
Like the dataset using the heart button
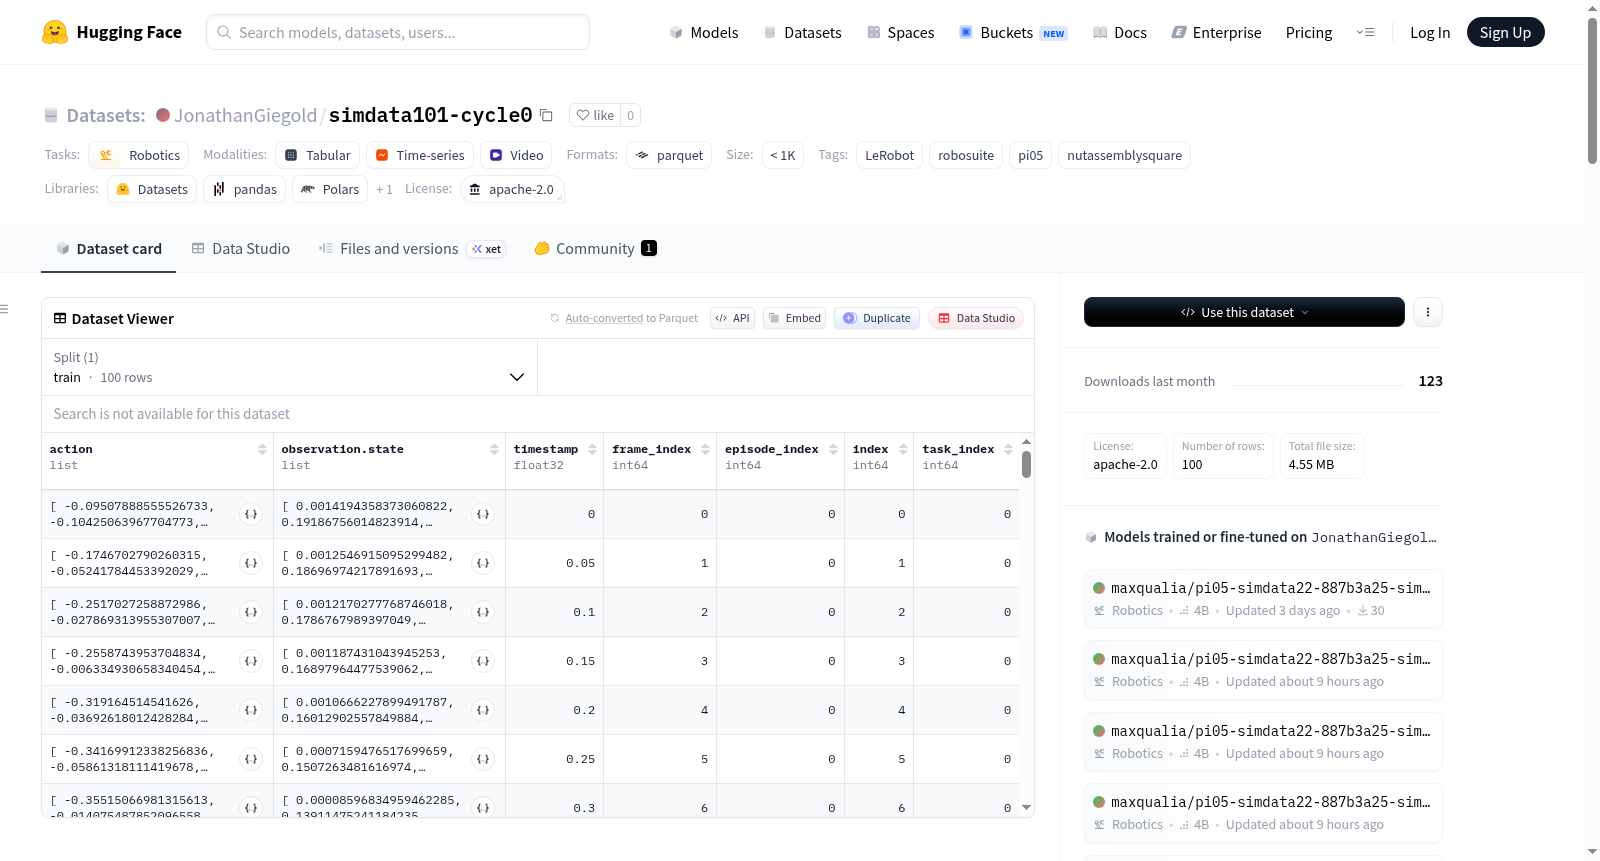point(595,115)
